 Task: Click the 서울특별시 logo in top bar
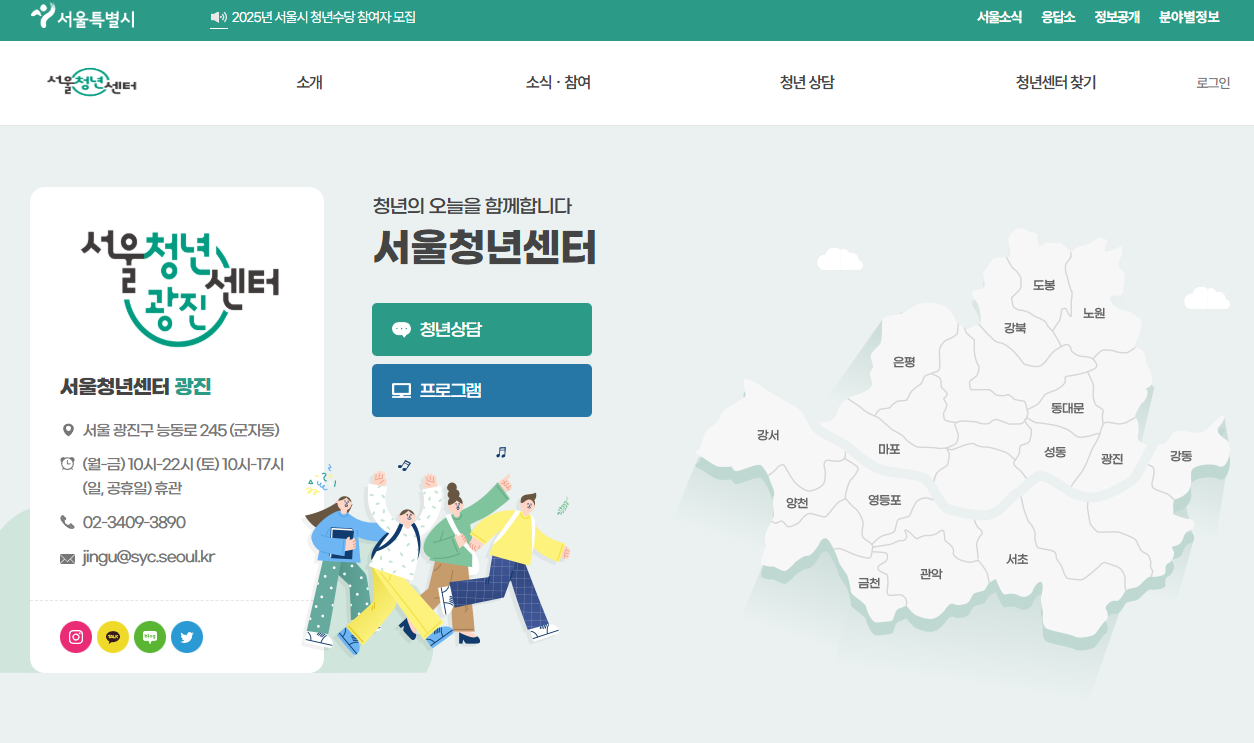point(83,17)
